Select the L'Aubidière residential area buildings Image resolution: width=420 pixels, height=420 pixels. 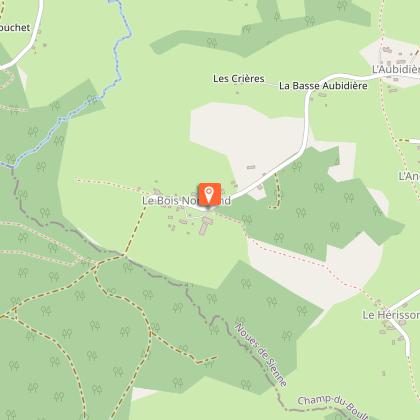(x=393, y=57)
